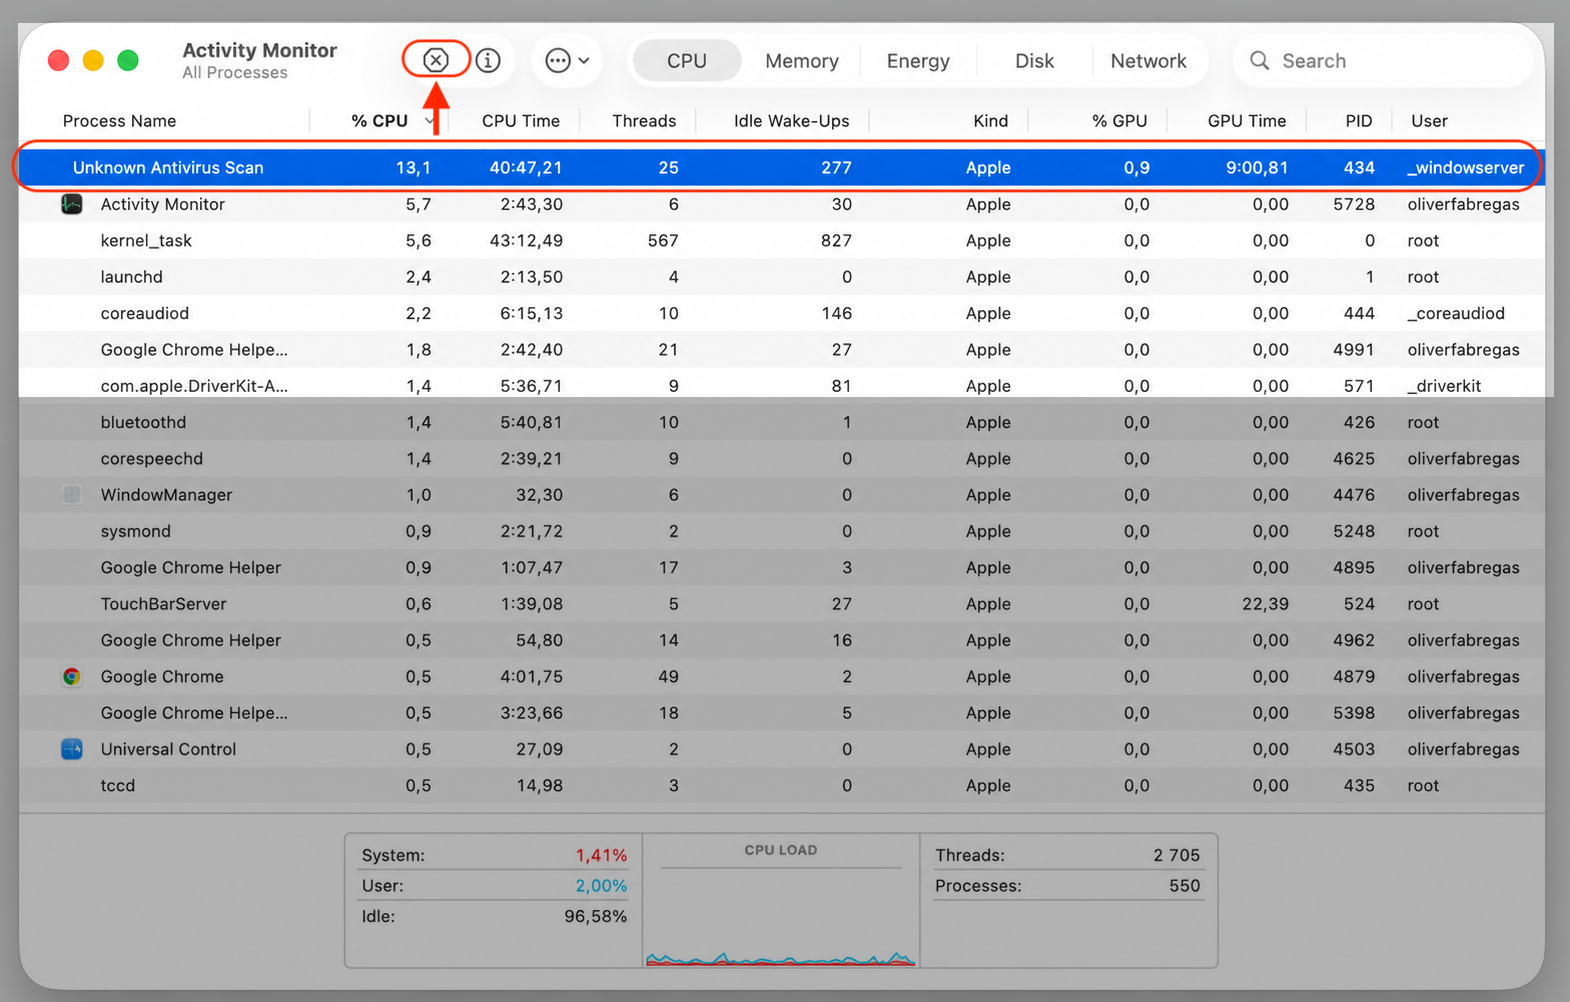Select Google Chrome Helpe... with PID 5398
Image resolution: width=1570 pixels, height=1002 pixels.
(781, 713)
